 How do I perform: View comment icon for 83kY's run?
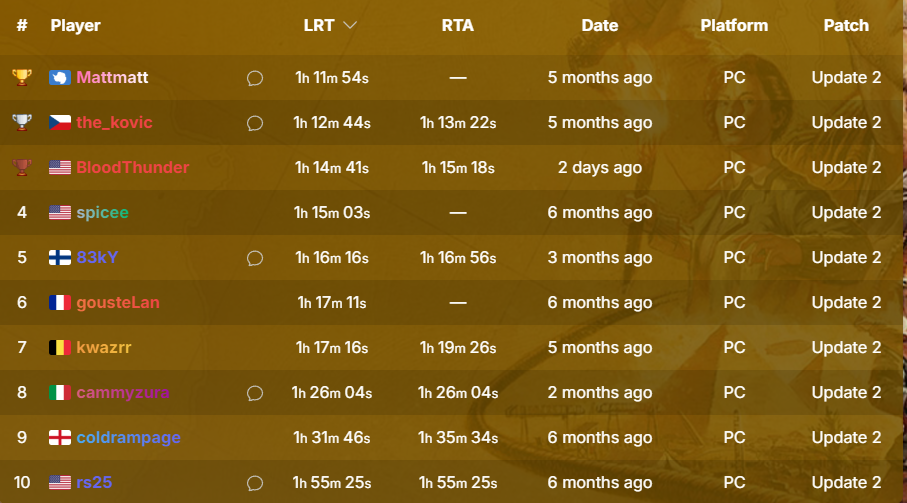[x=255, y=258]
